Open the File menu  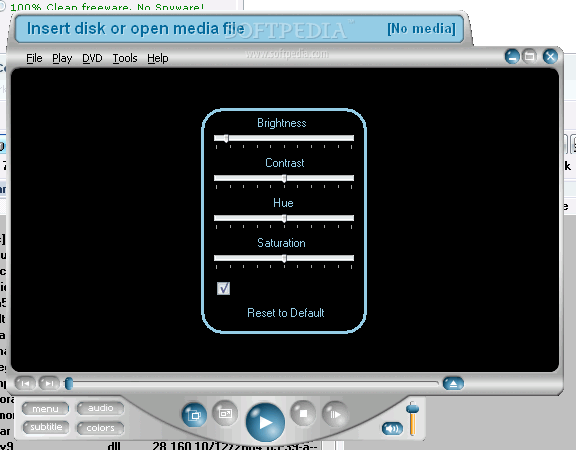[x=34, y=58]
